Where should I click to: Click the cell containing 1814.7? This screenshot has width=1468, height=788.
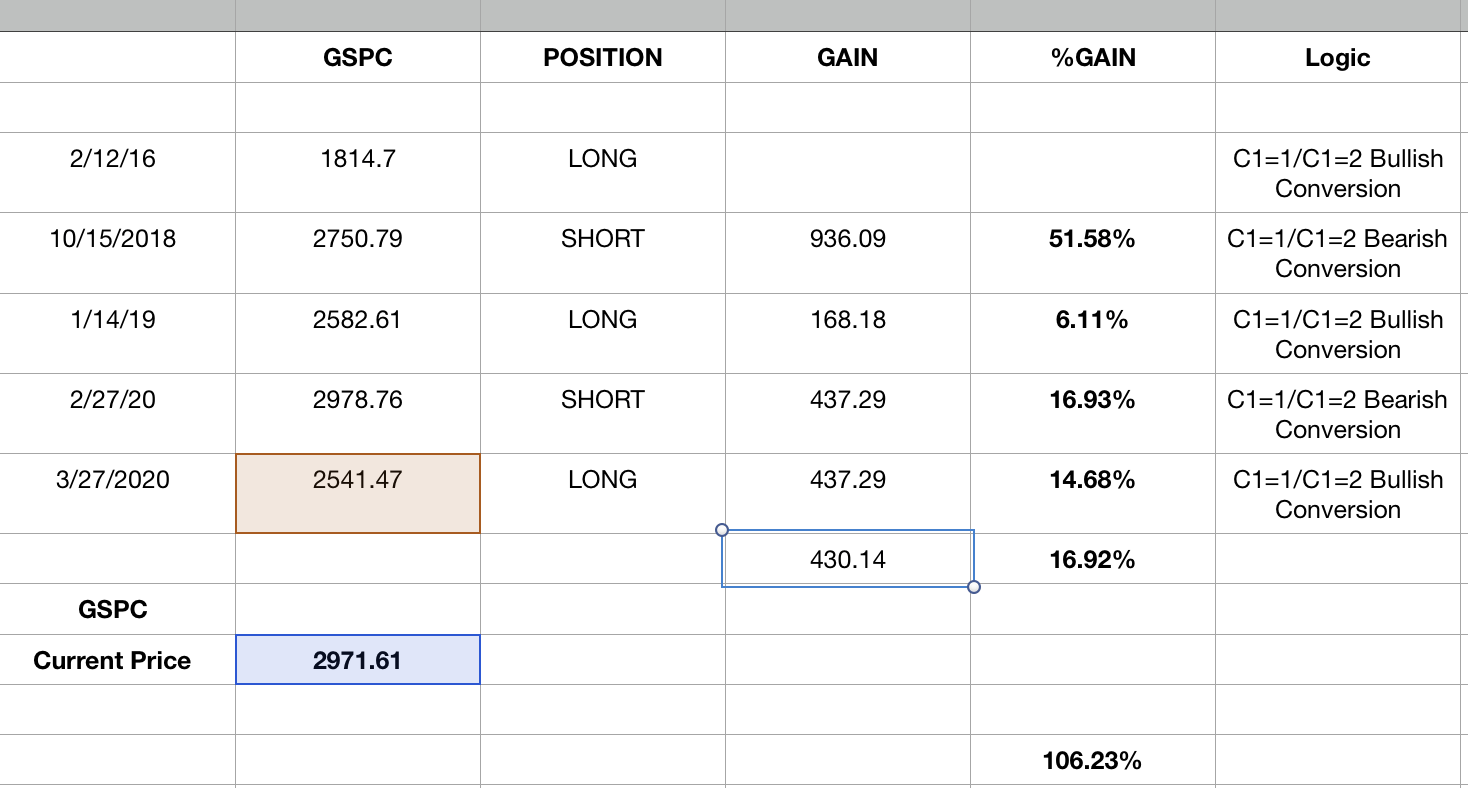point(358,159)
